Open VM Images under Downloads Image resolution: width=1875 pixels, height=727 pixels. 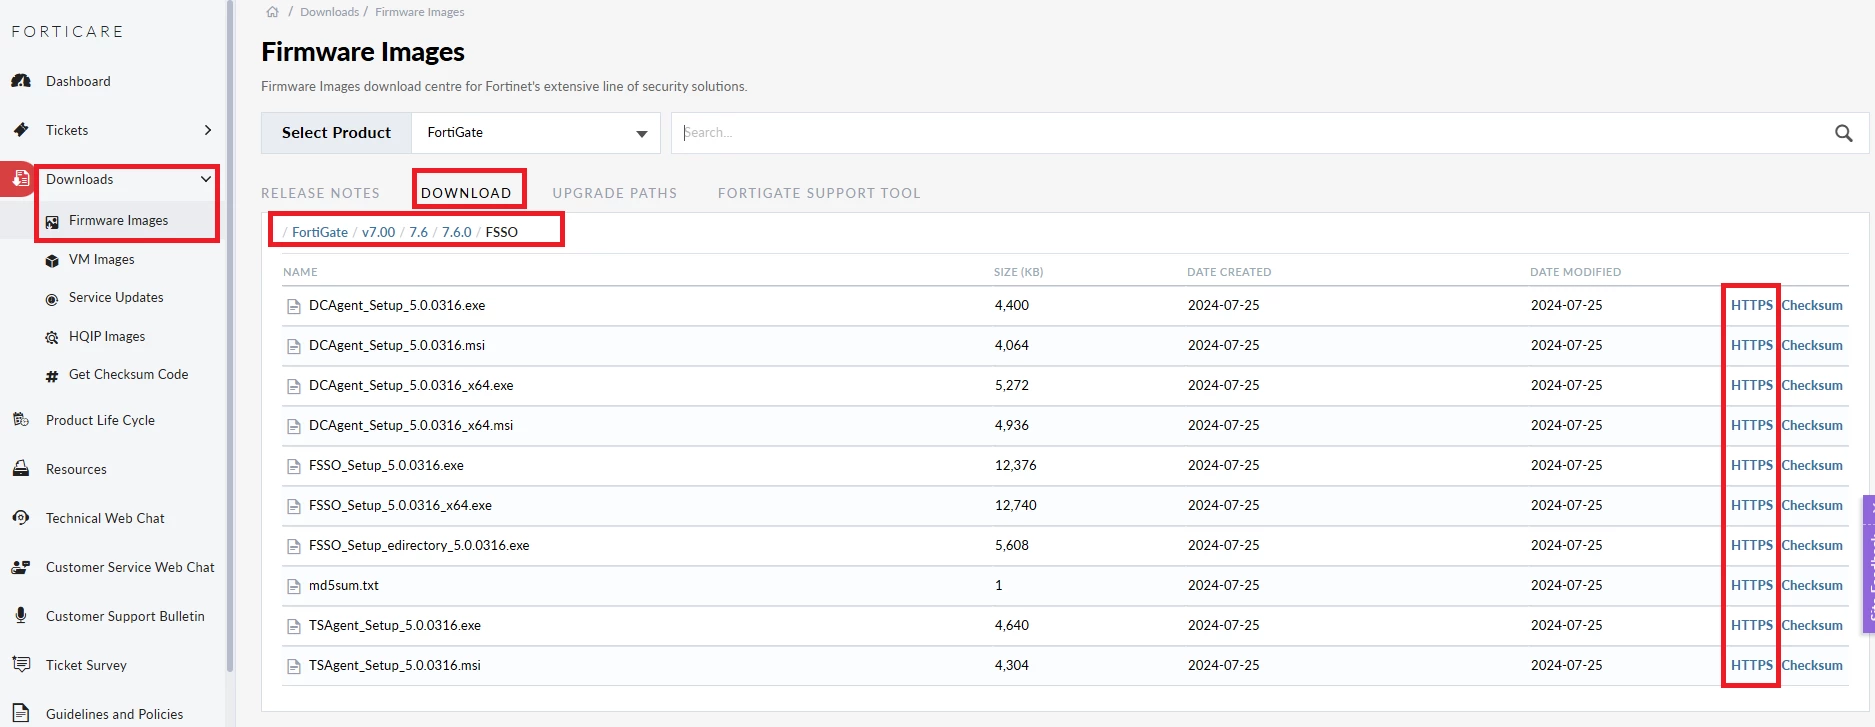click(102, 259)
